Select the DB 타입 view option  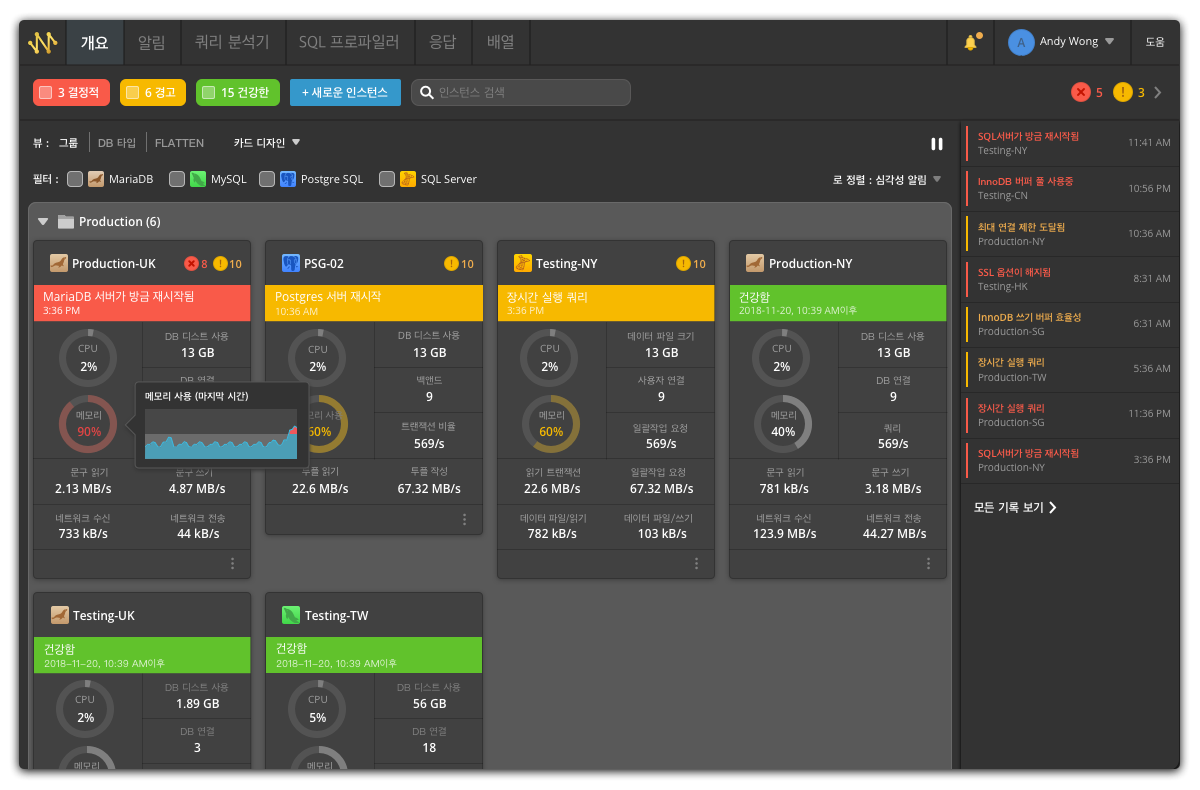tap(117, 143)
